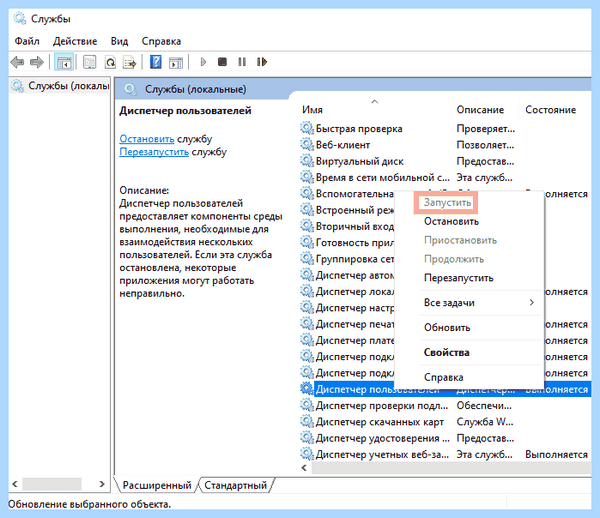The height and width of the screenshot is (518, 600).
Task: Select Диспетчер учетных веб-записей service name
Action: [382, 454]
